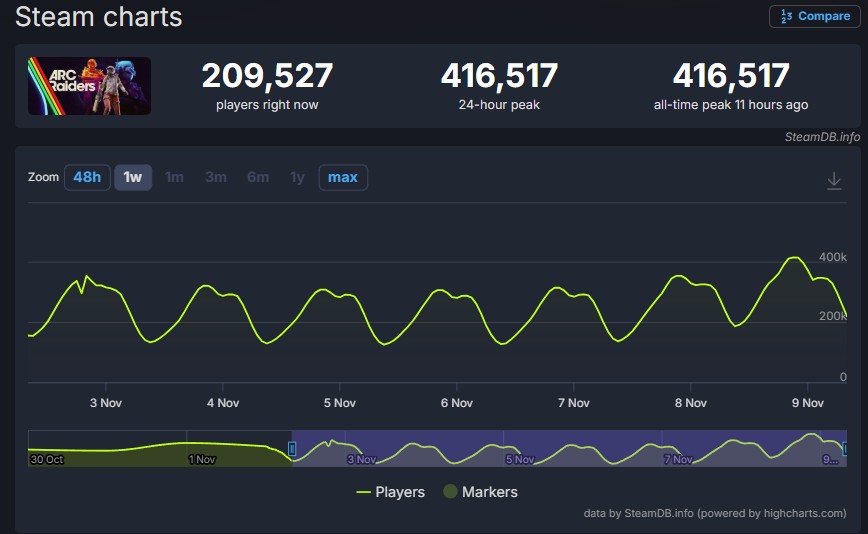Click the 9 Nov axis label
The width and height of the screenshot is (868, 534).
click(x=808, y=403)
